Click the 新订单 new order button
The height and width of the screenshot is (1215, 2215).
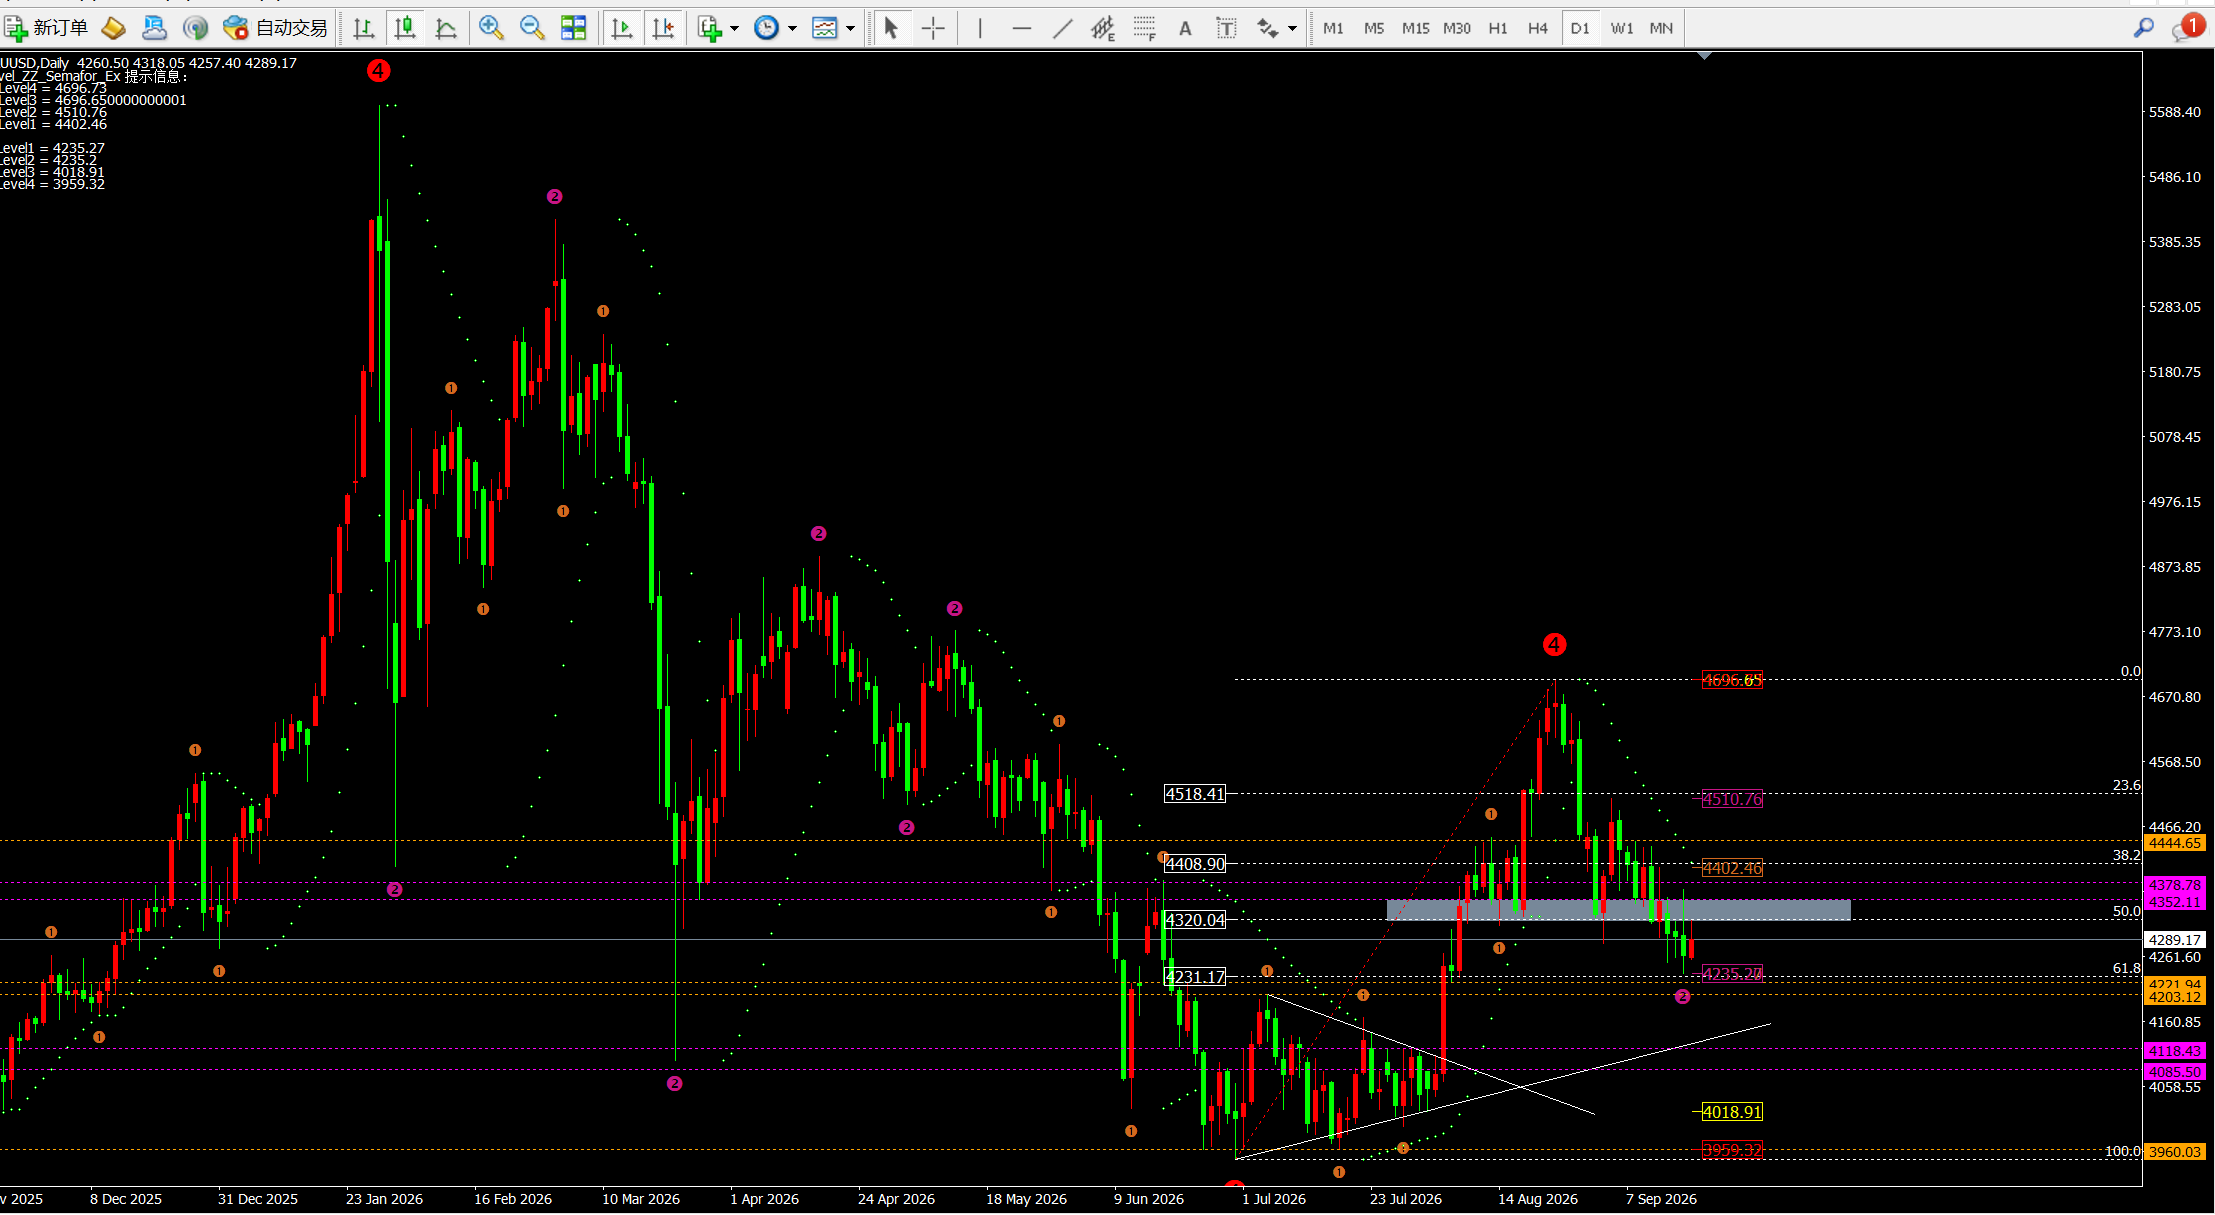click(47, 28)
